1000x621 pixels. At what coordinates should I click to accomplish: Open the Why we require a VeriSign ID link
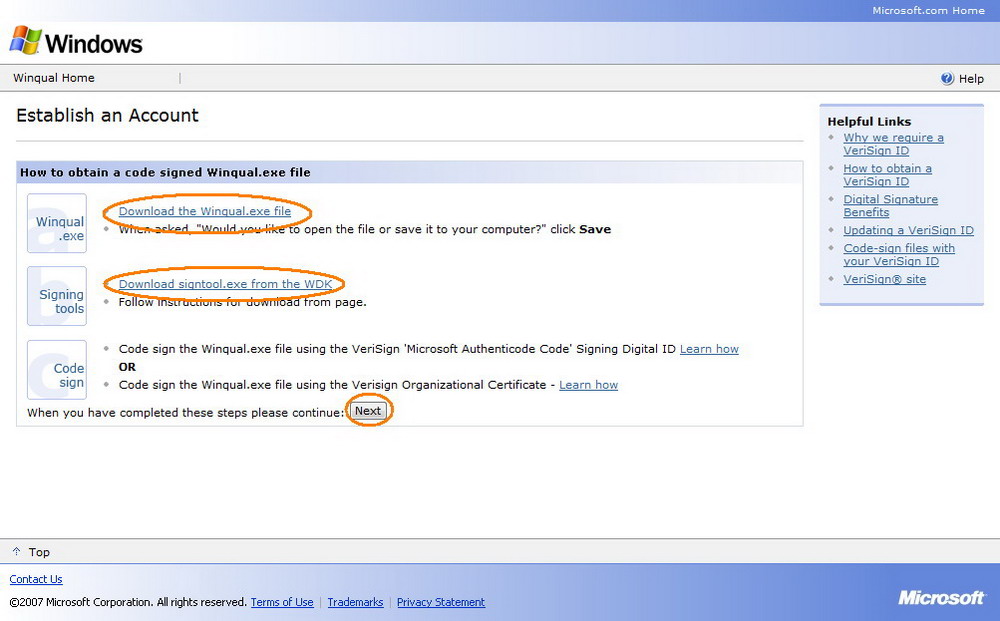893,144
